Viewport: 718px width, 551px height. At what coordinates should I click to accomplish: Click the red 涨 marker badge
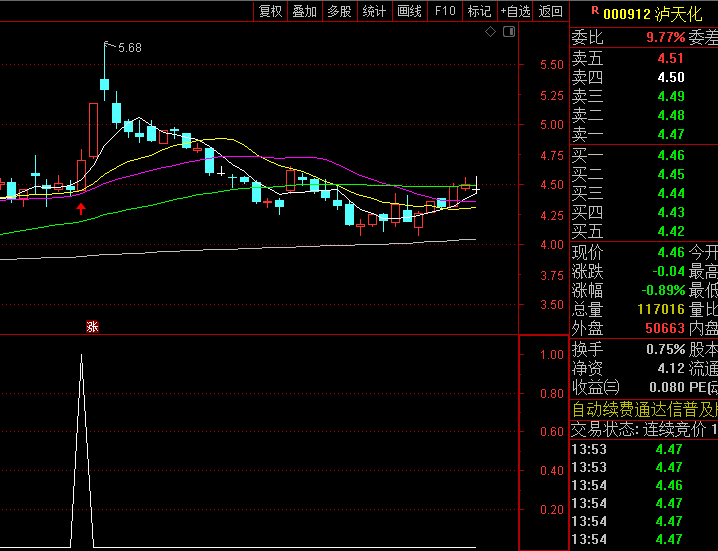[x=92, y=326]
